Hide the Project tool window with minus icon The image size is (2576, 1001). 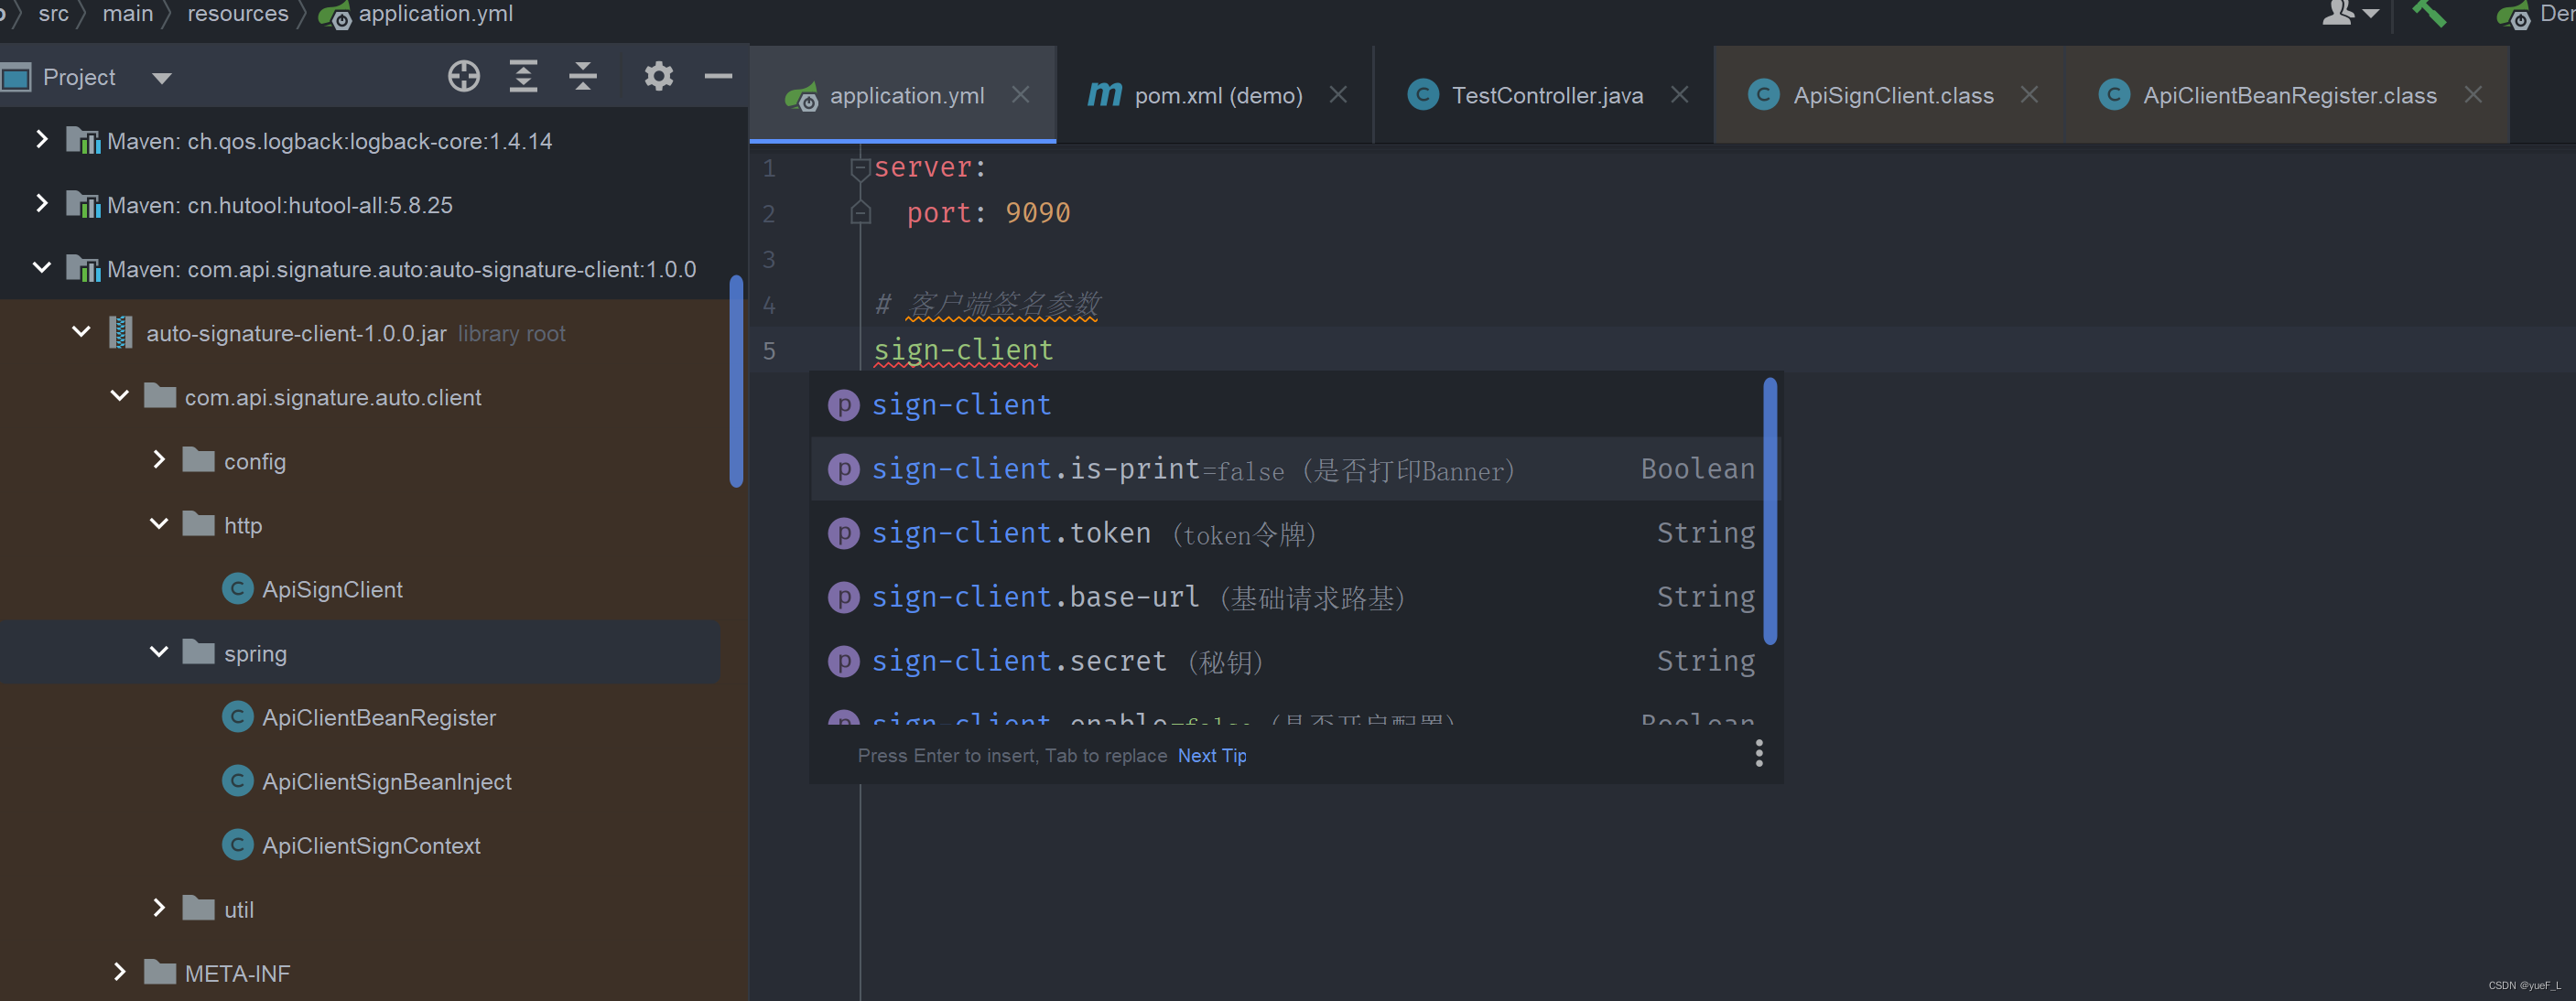(x=719, y=76)
